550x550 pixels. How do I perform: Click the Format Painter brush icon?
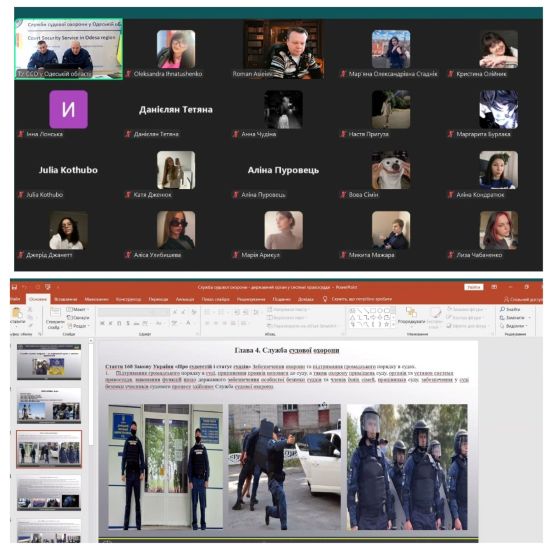[30, 326]
